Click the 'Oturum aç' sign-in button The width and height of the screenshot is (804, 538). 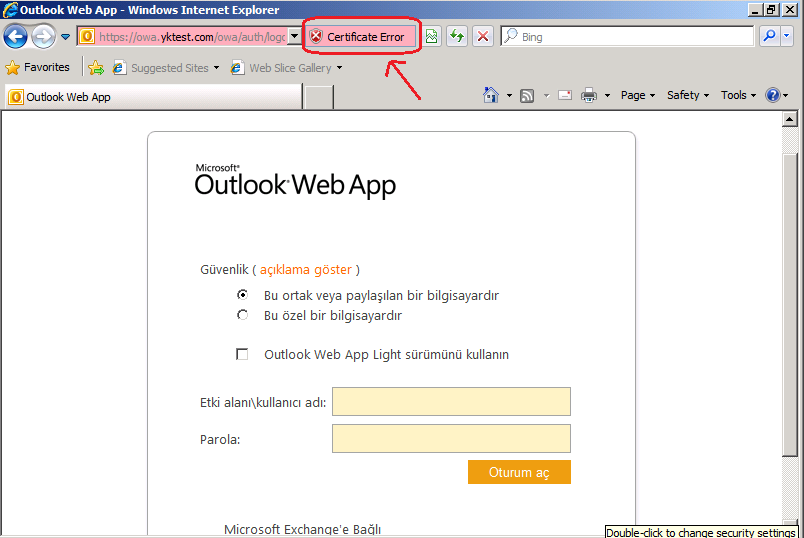tap(519, 472)
